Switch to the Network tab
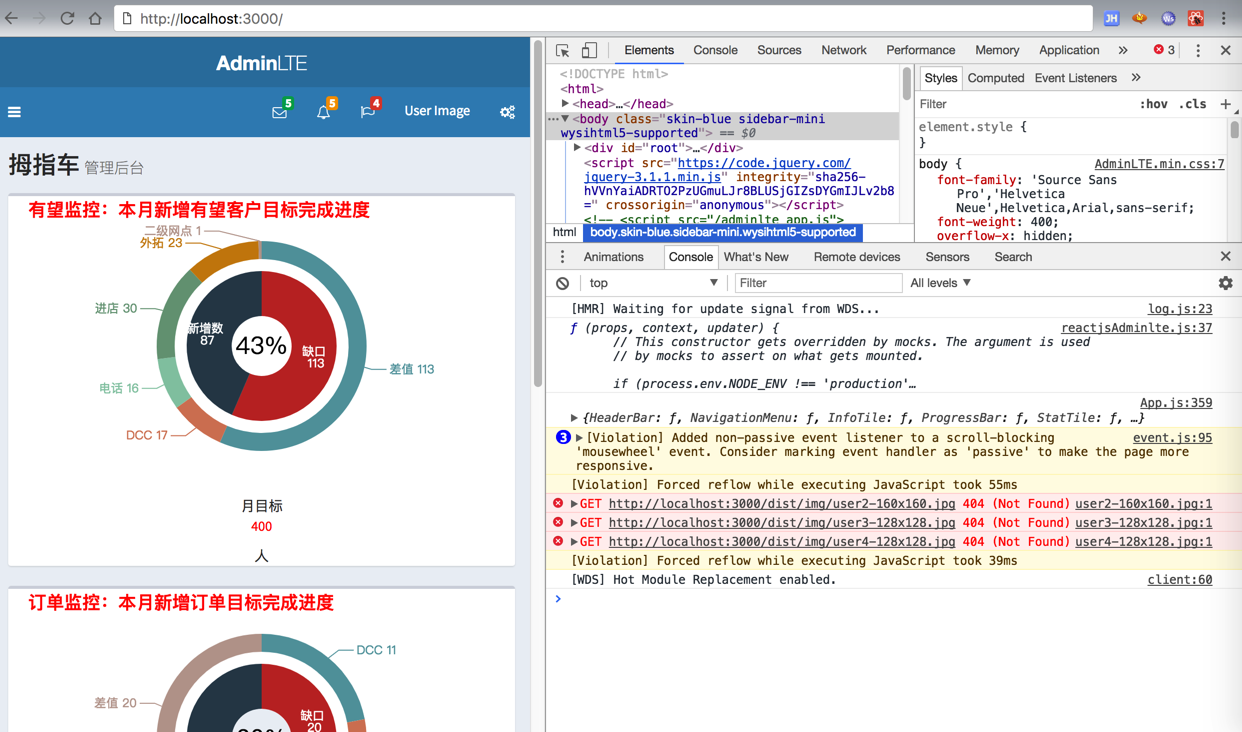 843,50
